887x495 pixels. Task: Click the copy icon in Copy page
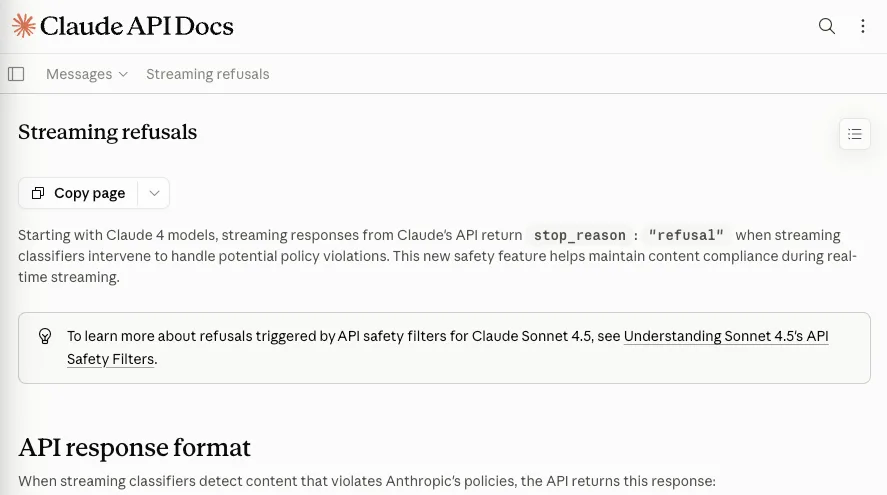click(x=38, y=193)
